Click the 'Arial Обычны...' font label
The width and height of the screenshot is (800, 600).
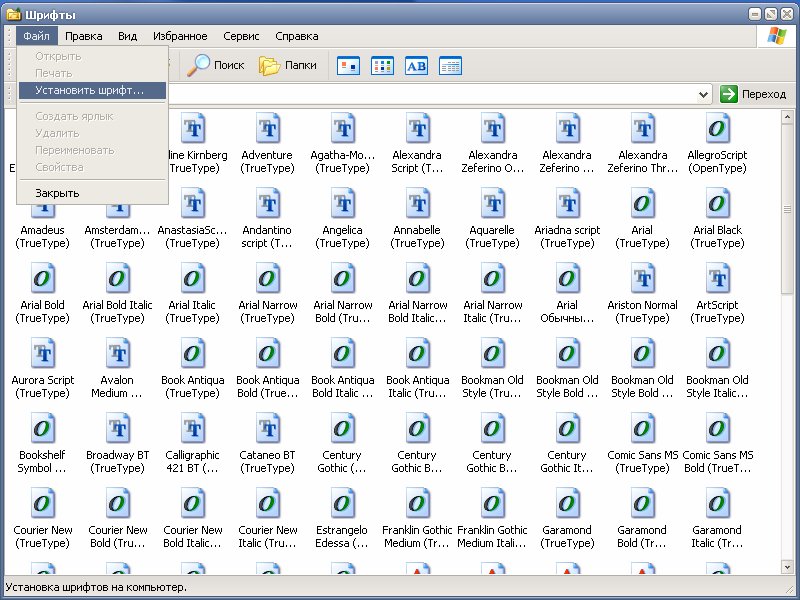coord(567,312)
